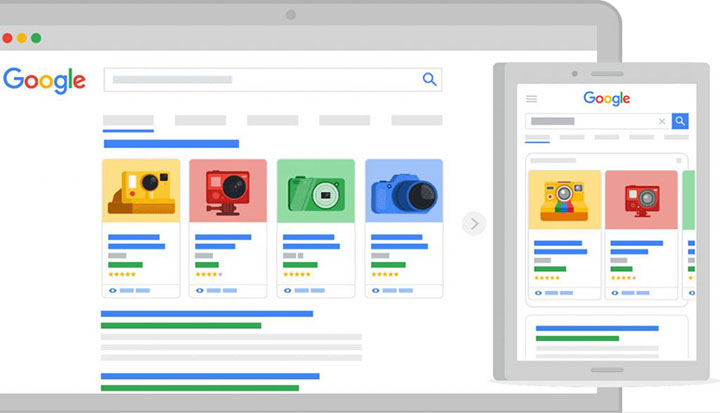Screen dimensions: 720x413
Task: Select first underlined tab on tablet
Action: click(537, 139)
